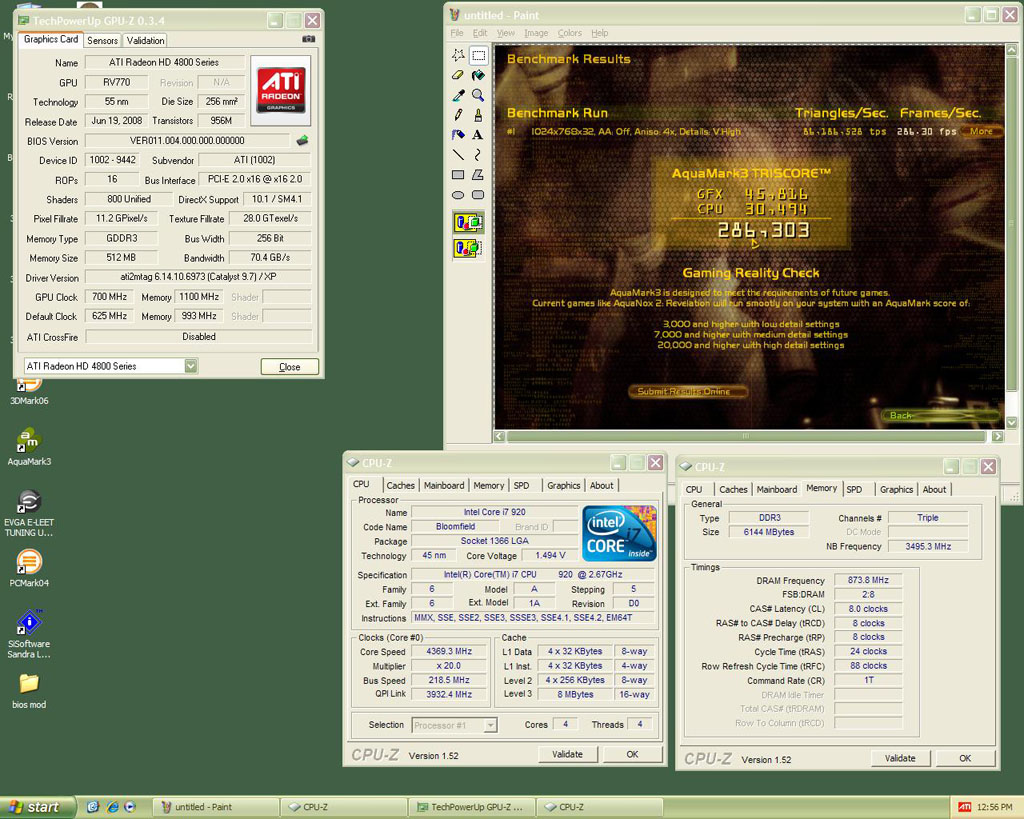Switch to TechPowerUp GPU-Z taskbar button
1024x819 pixels.
(x=472, y=807)
